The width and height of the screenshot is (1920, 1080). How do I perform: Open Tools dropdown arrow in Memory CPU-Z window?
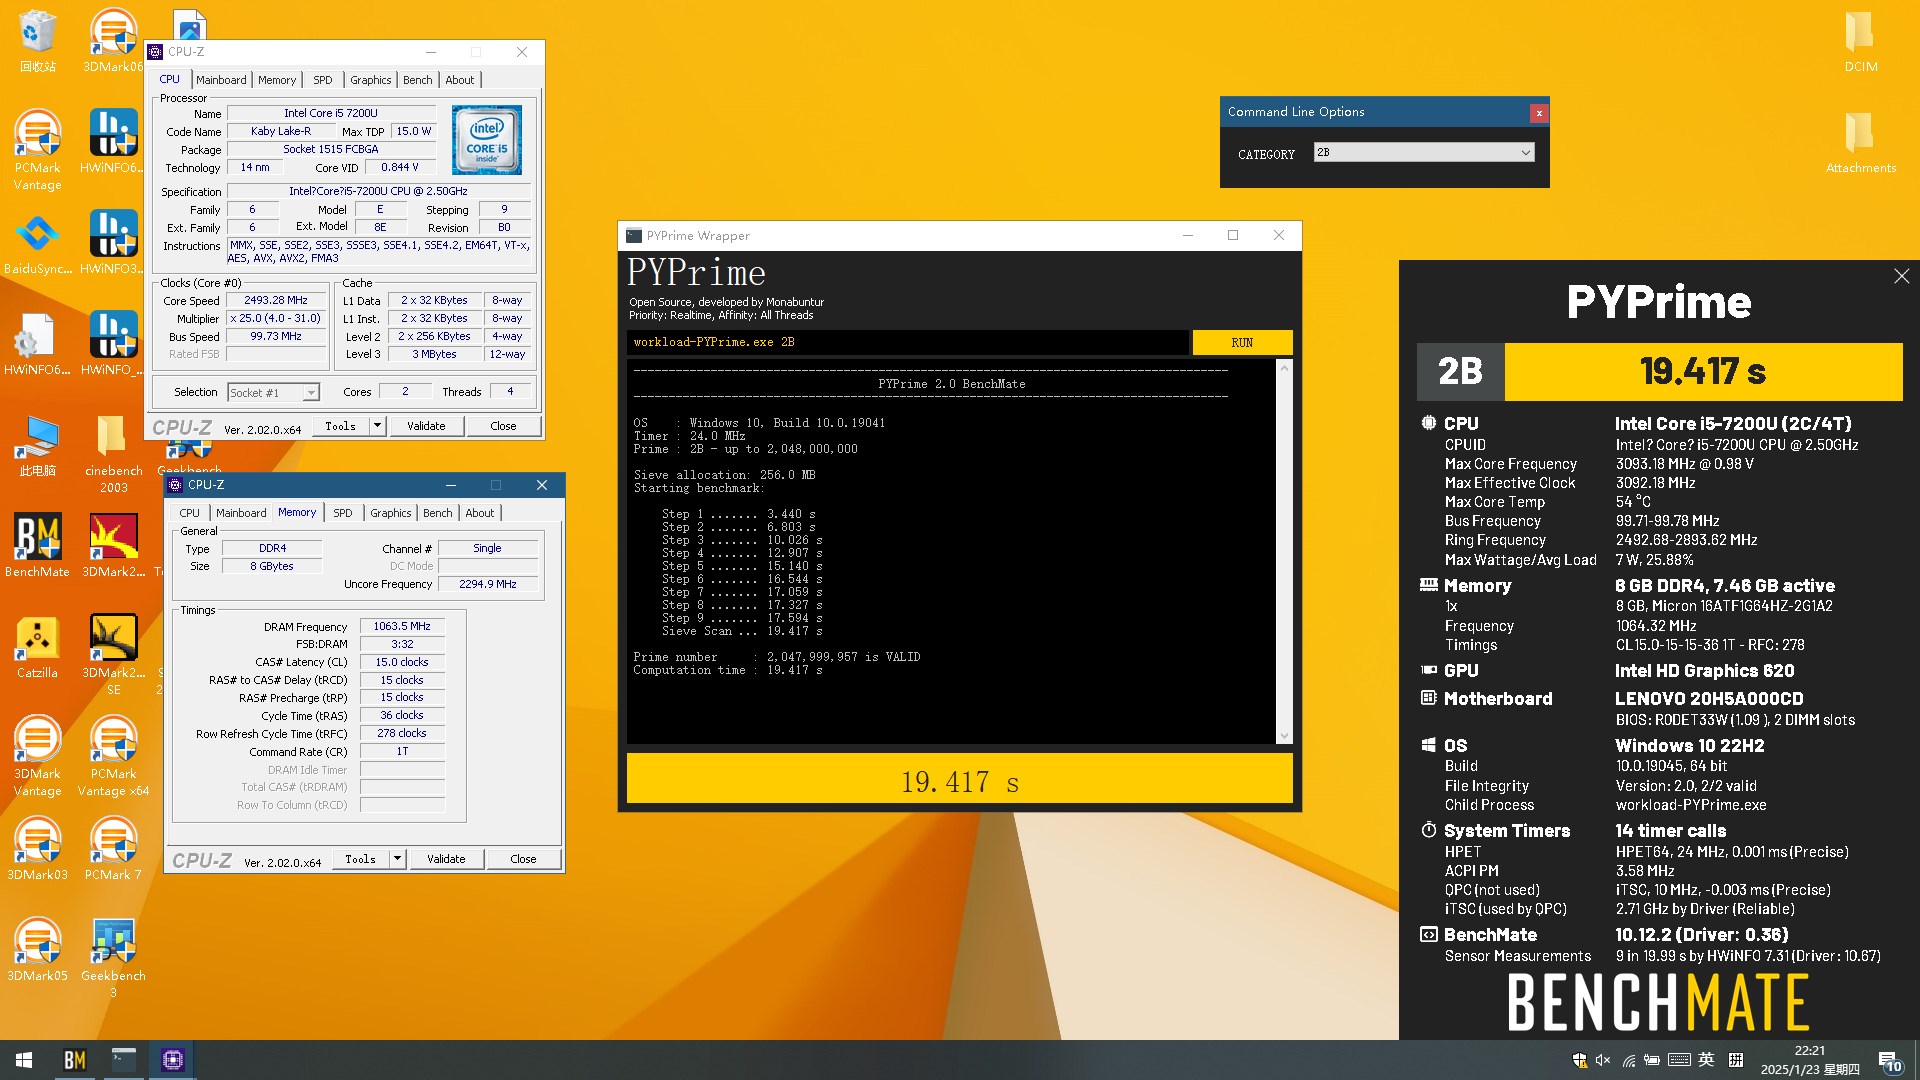(x=397, y=859)
